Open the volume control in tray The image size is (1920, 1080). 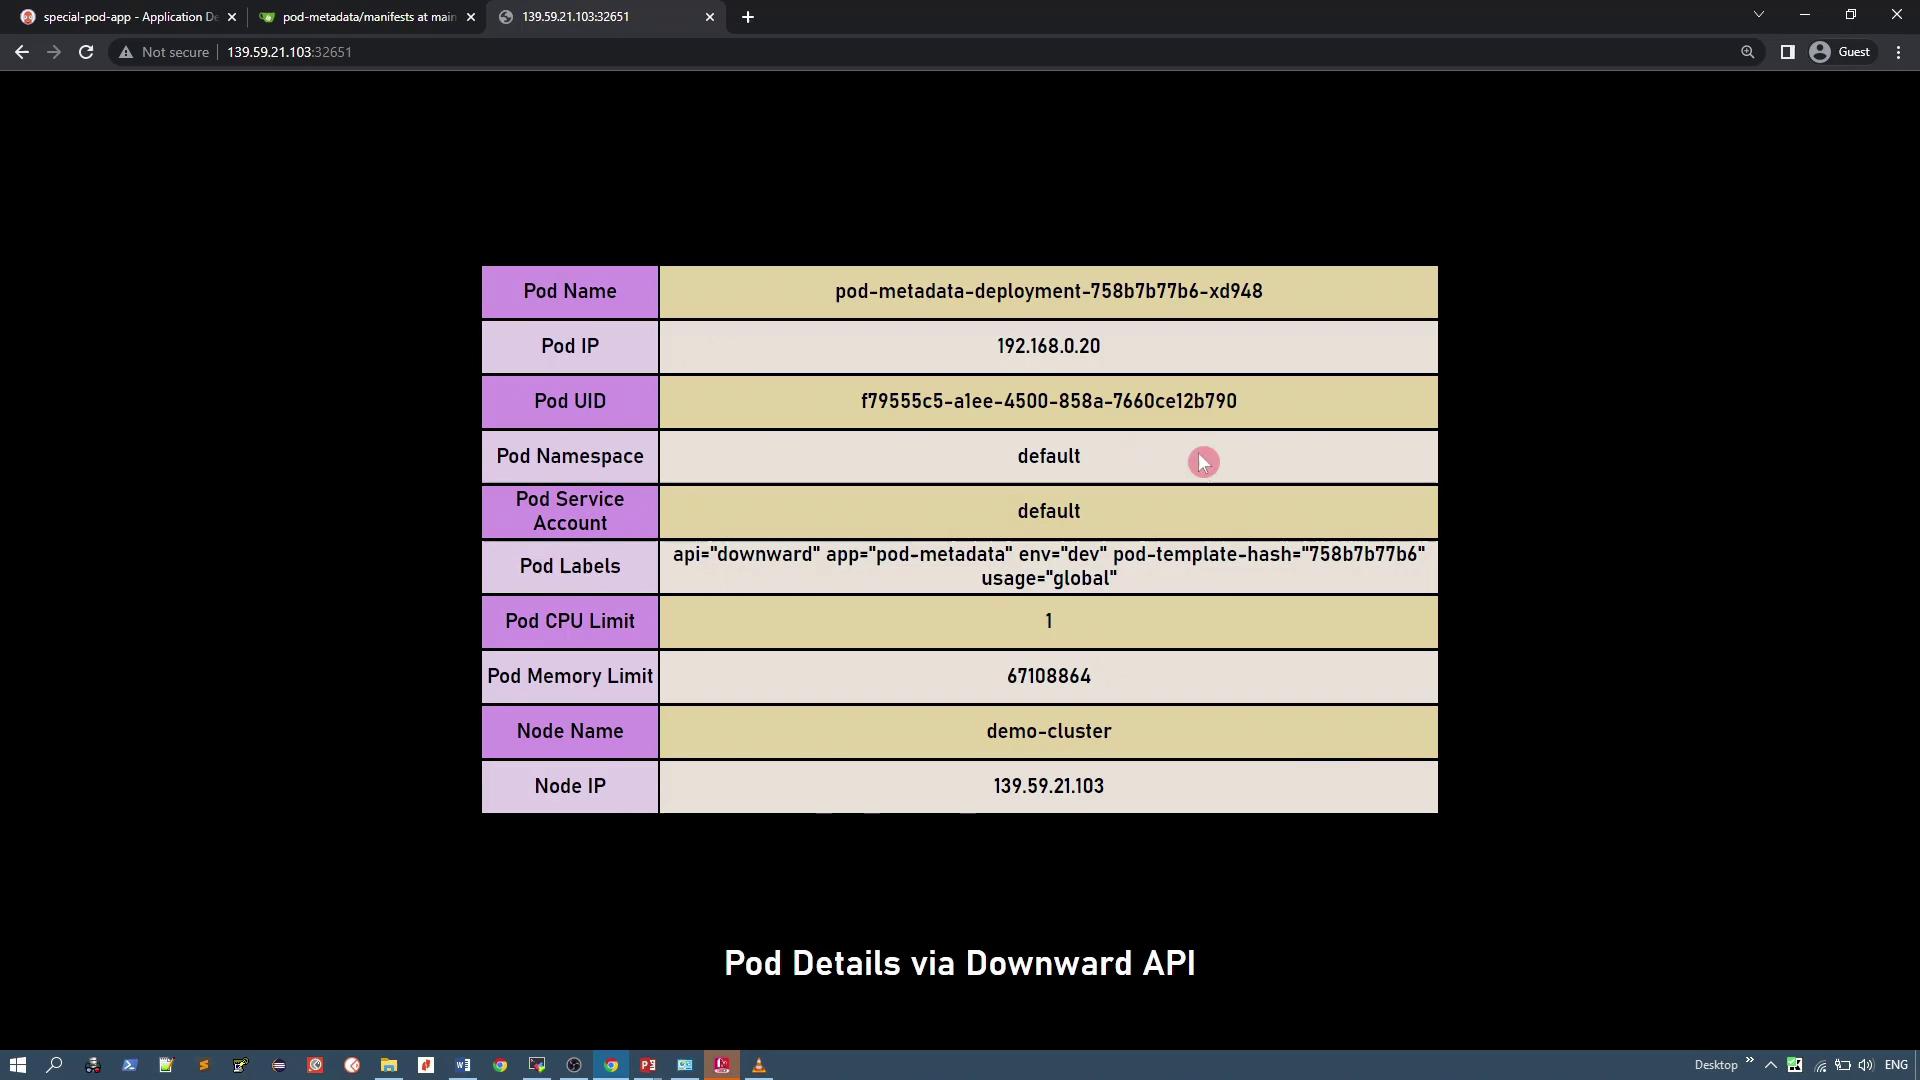(x=1865, y=1065)
